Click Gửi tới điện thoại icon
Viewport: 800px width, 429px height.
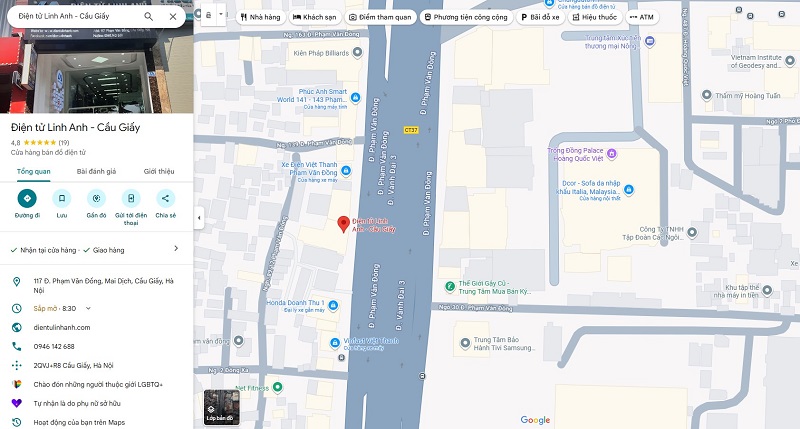point(131,198)
